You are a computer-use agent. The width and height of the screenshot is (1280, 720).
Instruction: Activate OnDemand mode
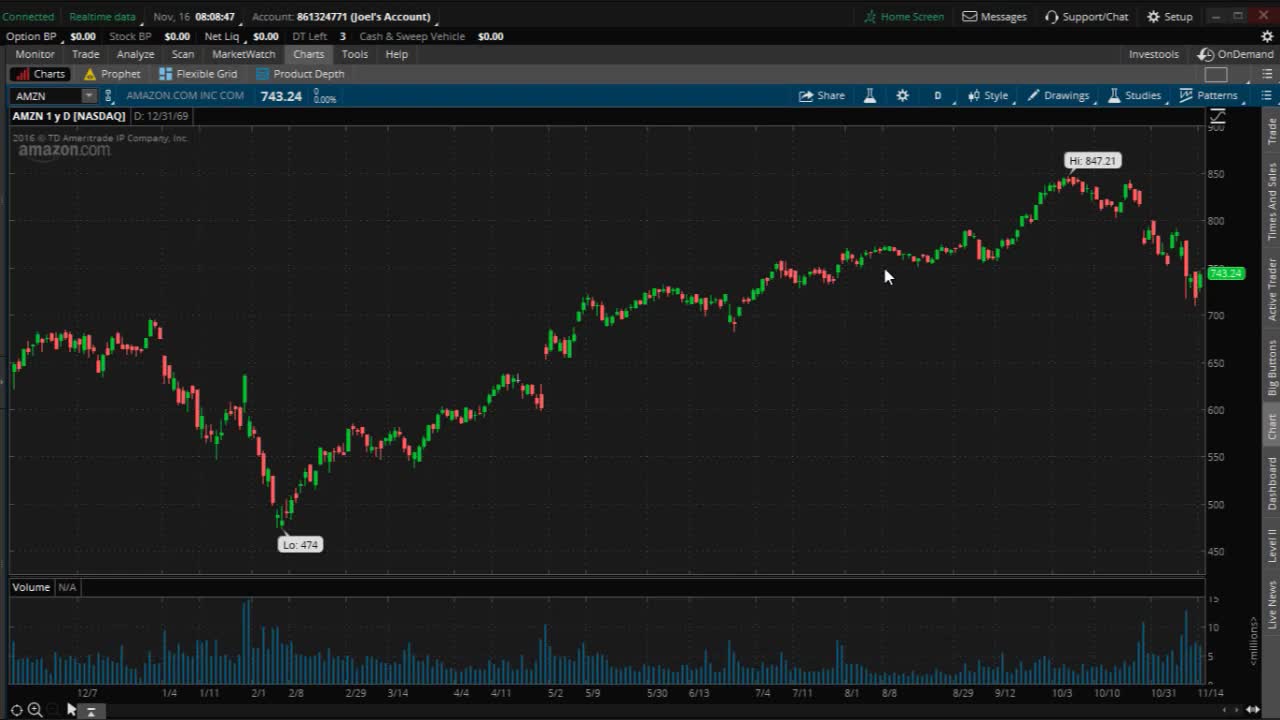tap(1236, 54)
